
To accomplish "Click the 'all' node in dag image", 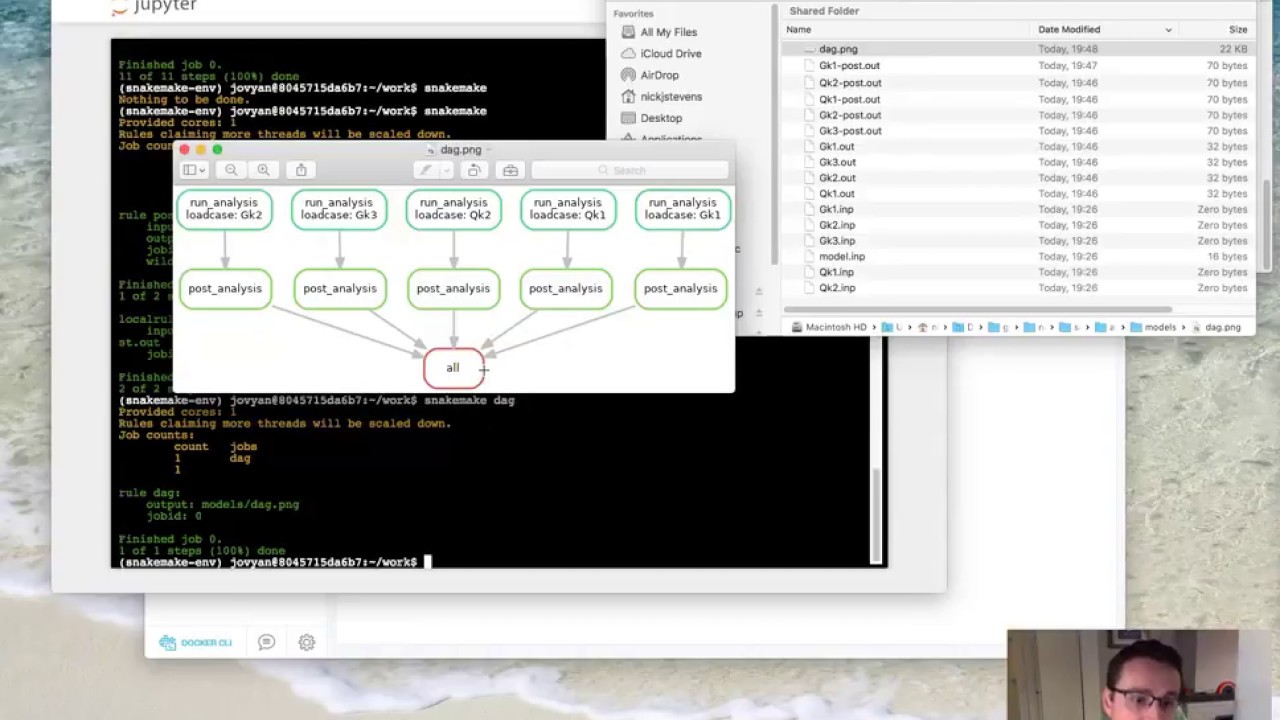I will pyautogui.click(x=453, y=368).
